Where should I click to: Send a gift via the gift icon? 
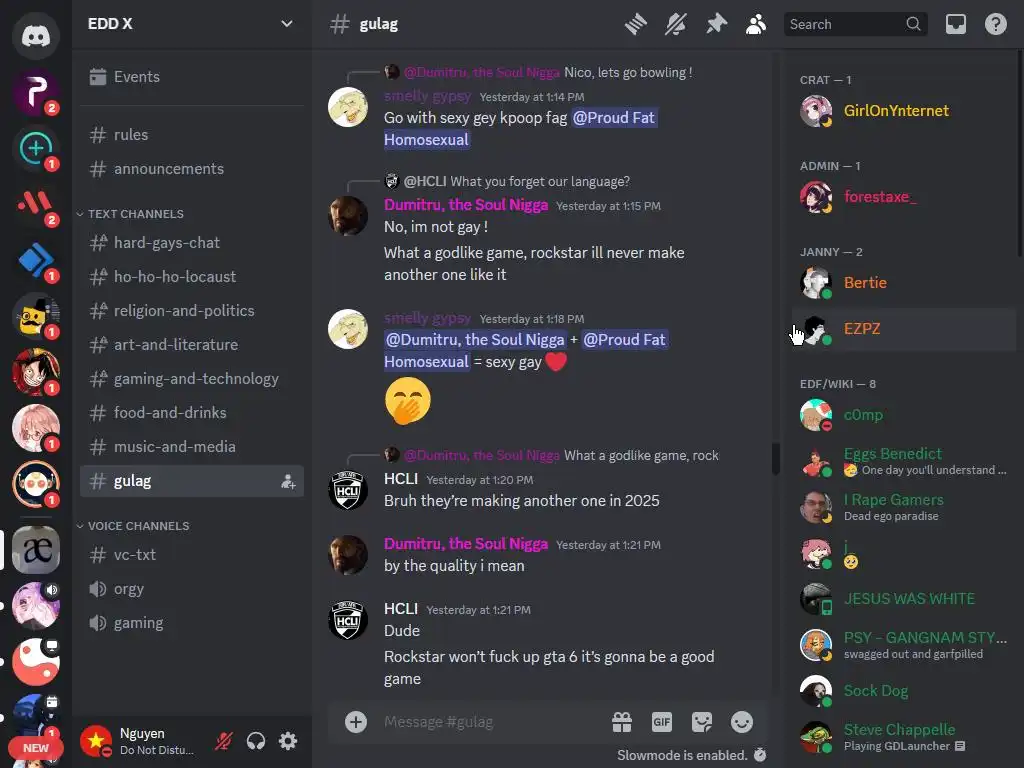(622, 722)
